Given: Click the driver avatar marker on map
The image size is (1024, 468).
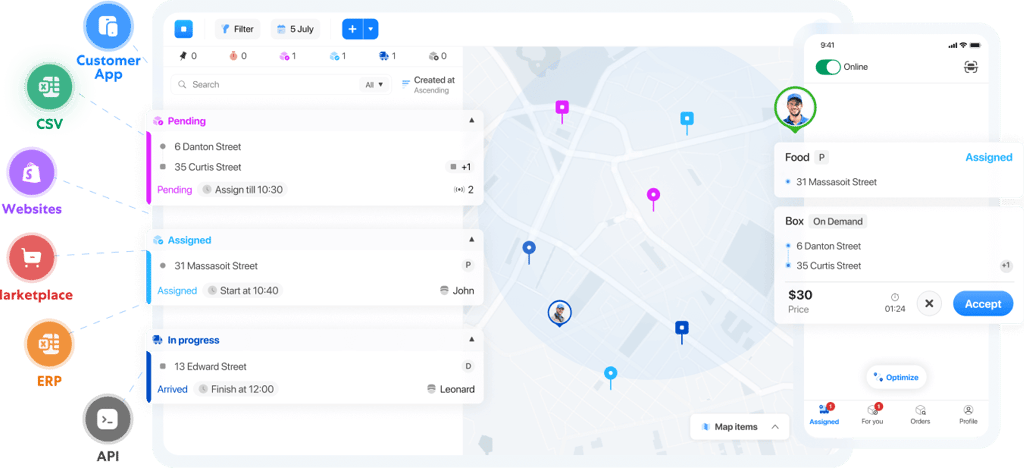Looking at the screenshot, I should 560,313.
